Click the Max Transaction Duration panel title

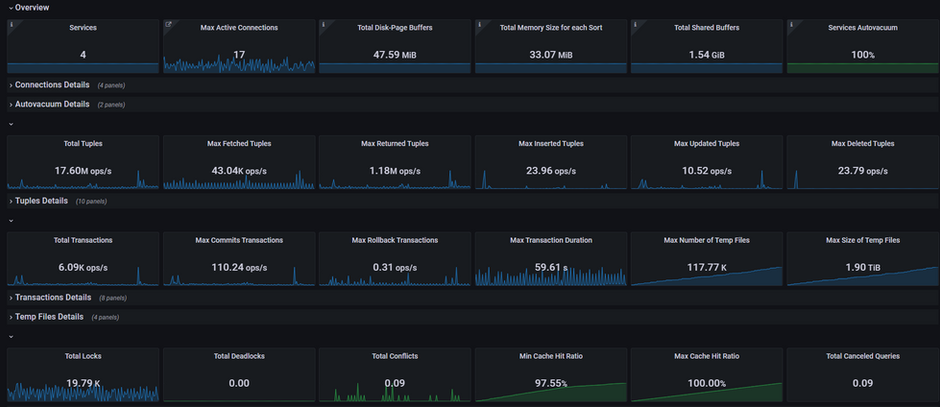(x=550, y=240)
